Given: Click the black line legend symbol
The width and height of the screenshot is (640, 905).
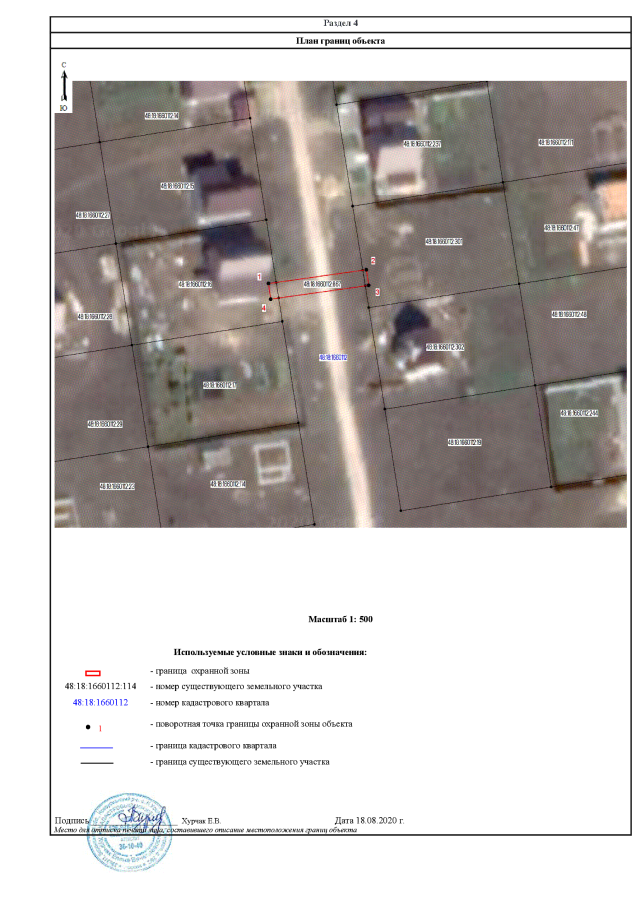Looking at the screenshot, I should tap(95, 762).
